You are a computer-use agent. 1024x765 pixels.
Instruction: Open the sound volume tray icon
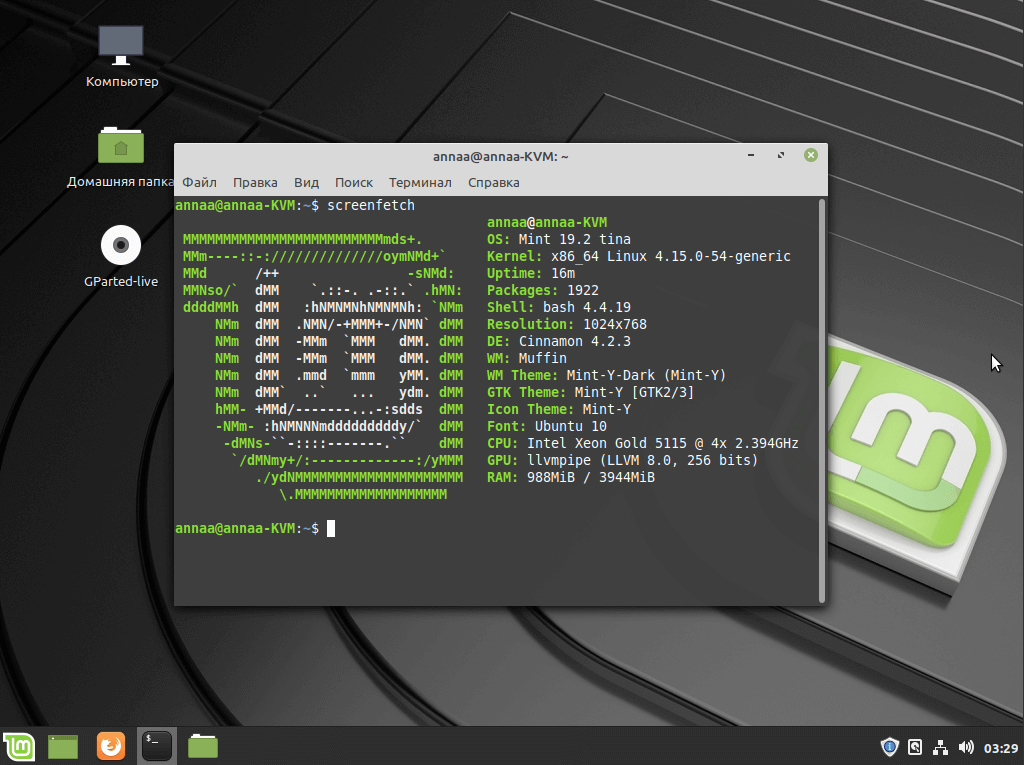pos(966,747)
